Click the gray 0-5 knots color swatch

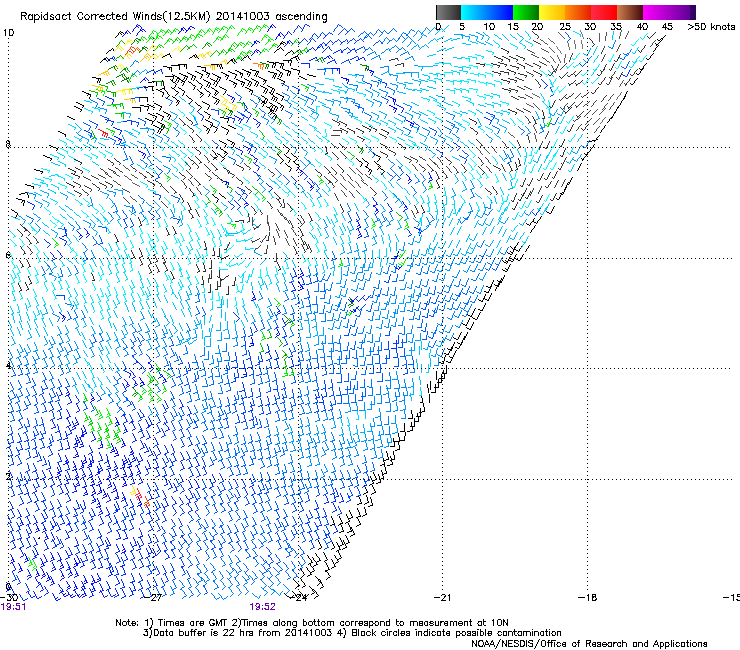tap(448, 12)
